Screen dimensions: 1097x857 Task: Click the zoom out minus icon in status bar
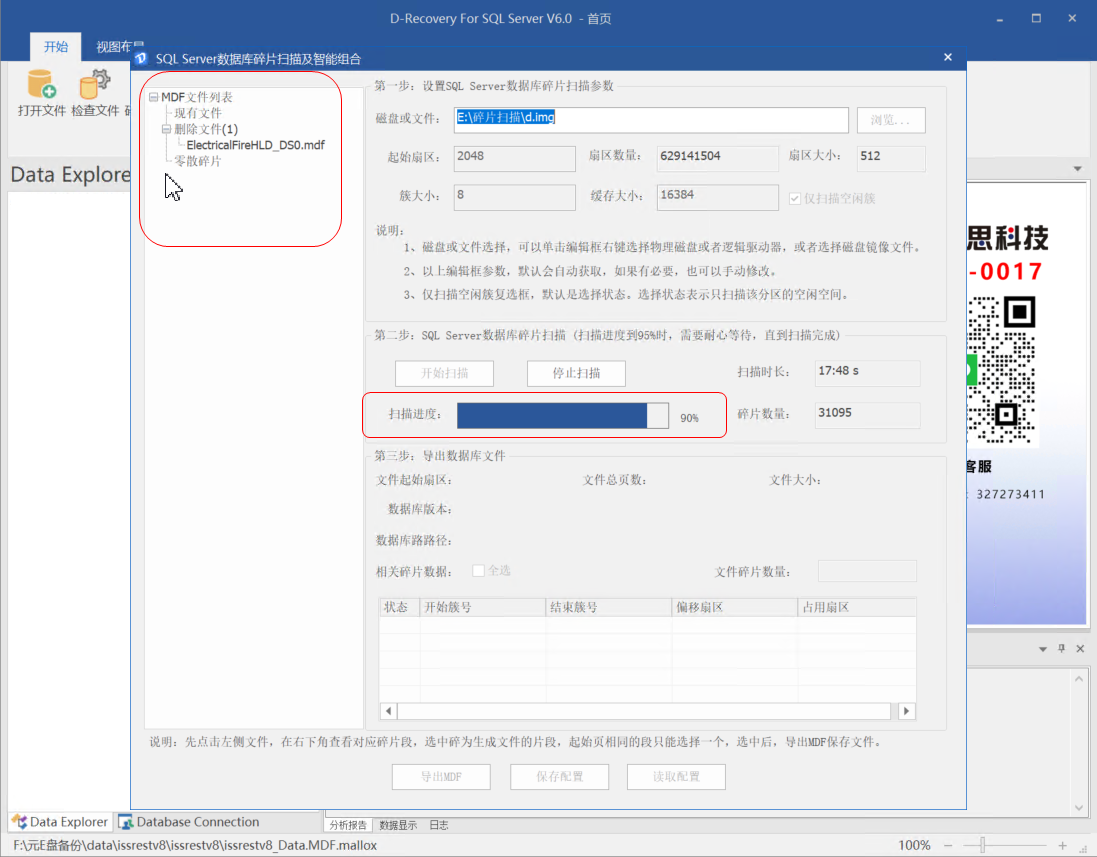tap(948, 845)
